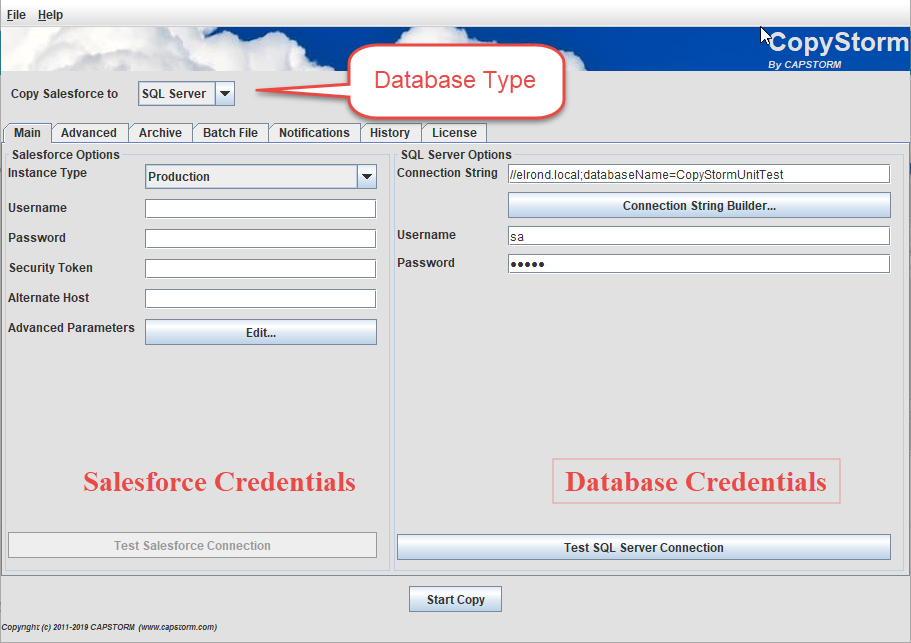The width and height of the screenshot is (911, 643).
Task: Click the Salesforce Password input field
Action: [260, 238]
